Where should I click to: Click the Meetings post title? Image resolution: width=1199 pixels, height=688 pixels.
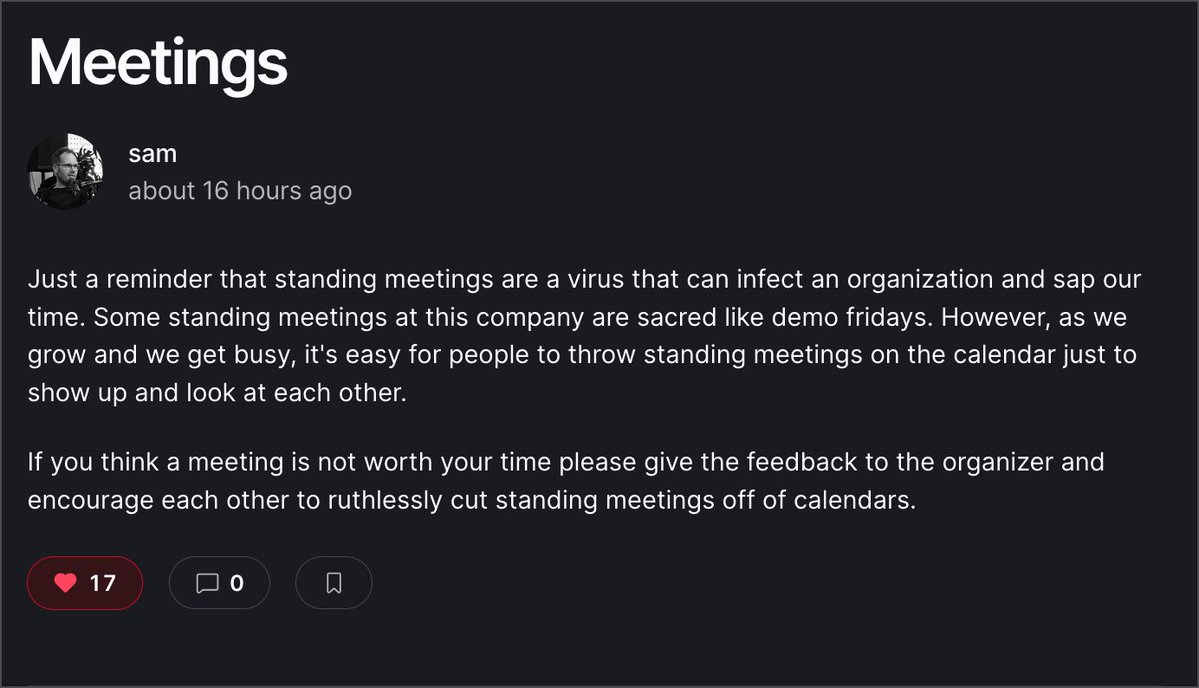[x=158, y=63]
